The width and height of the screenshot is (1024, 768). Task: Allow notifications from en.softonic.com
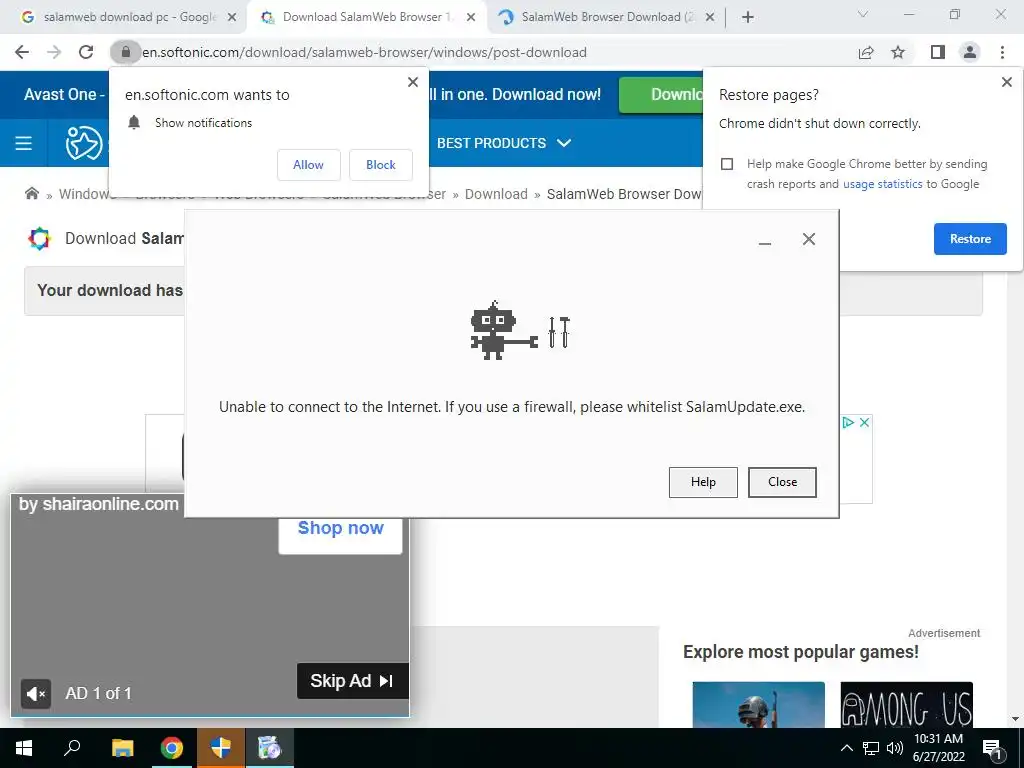(x=308, y=165)
